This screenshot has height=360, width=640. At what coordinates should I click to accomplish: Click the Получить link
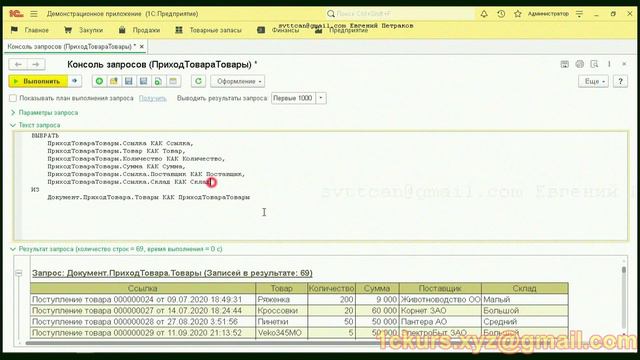click(153, 98)
